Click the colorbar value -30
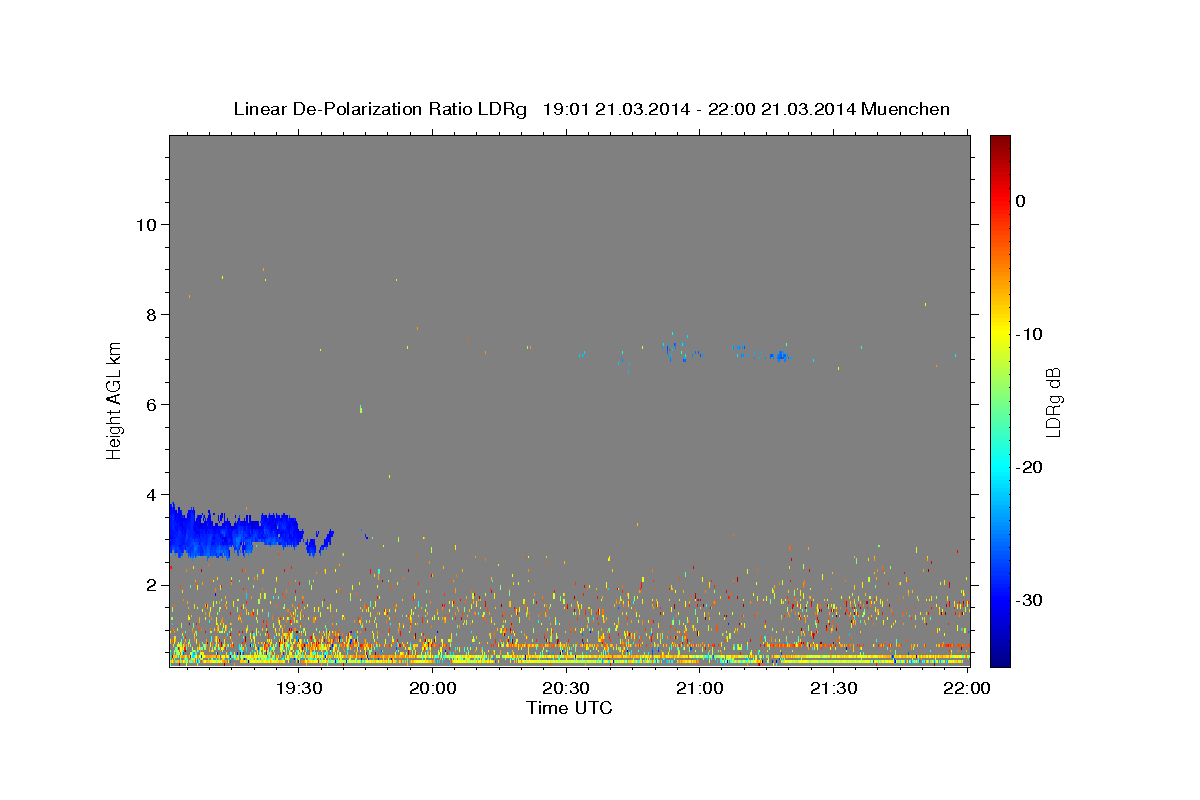Screen dimensions: 1200x800 (x=1030, y=600)
